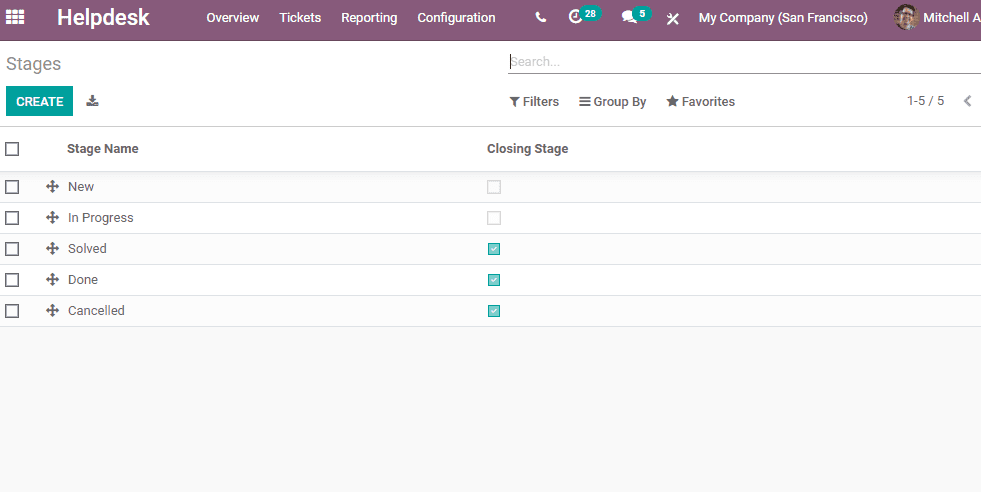The image size is (981, 492).
Task: Toggle Closing Stage for New
Action: (494, 187)
